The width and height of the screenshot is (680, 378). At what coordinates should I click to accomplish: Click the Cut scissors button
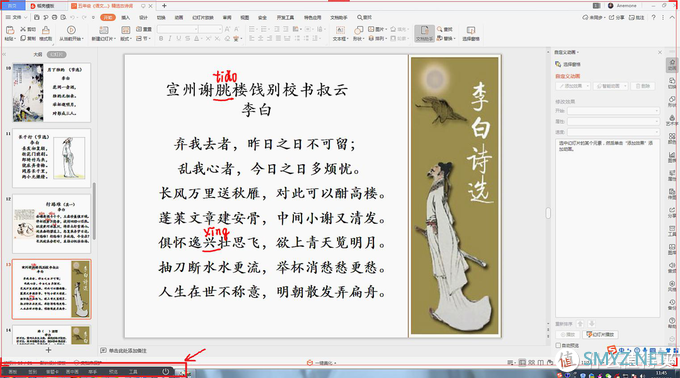[28, 29]
